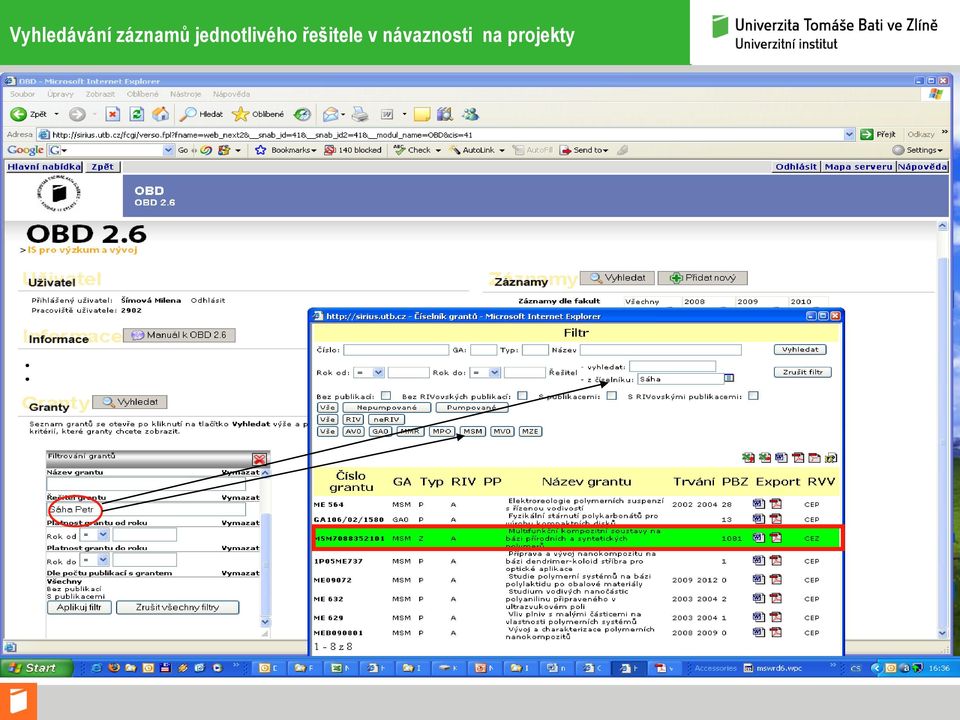Click the Windows Start button
The height and width of the screenshot is (720, 960).
[x=36, y=668]
